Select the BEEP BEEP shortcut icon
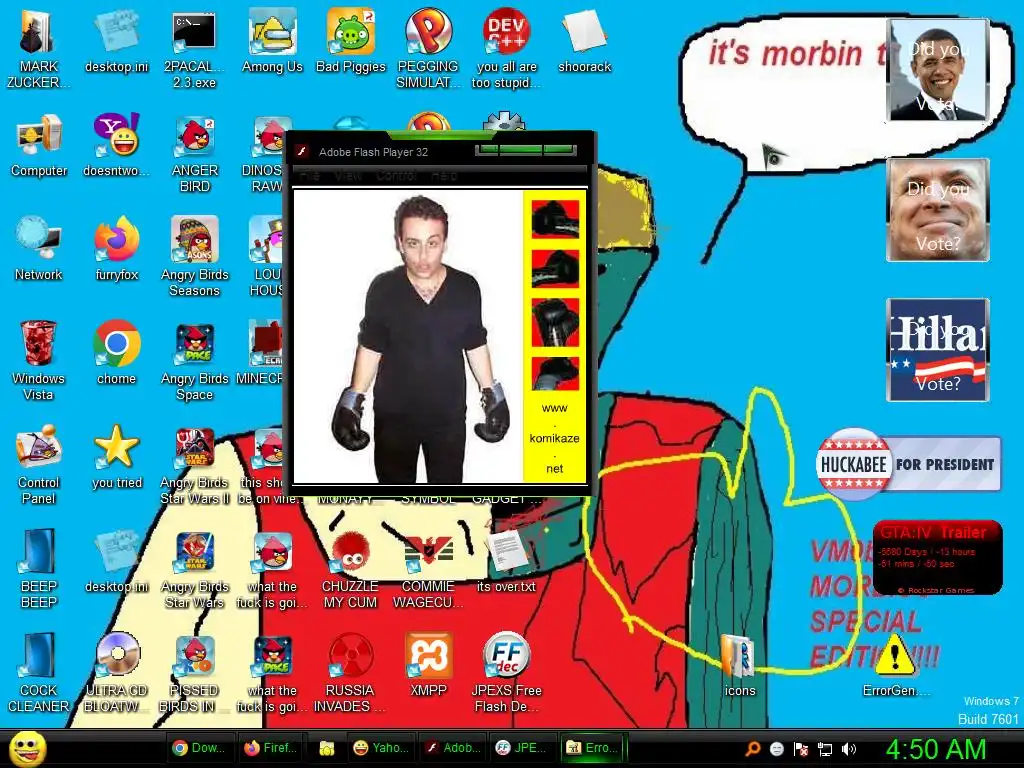This screenshot has width=1024, height=768. [38, 568]
